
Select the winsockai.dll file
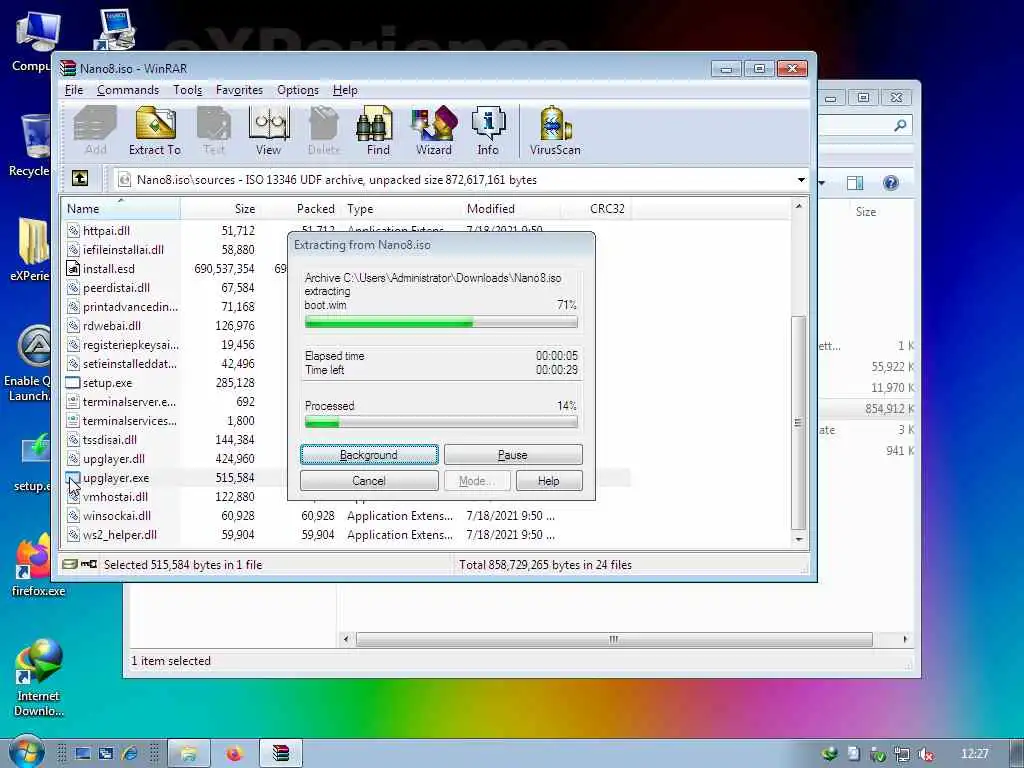tap(116, 516)
